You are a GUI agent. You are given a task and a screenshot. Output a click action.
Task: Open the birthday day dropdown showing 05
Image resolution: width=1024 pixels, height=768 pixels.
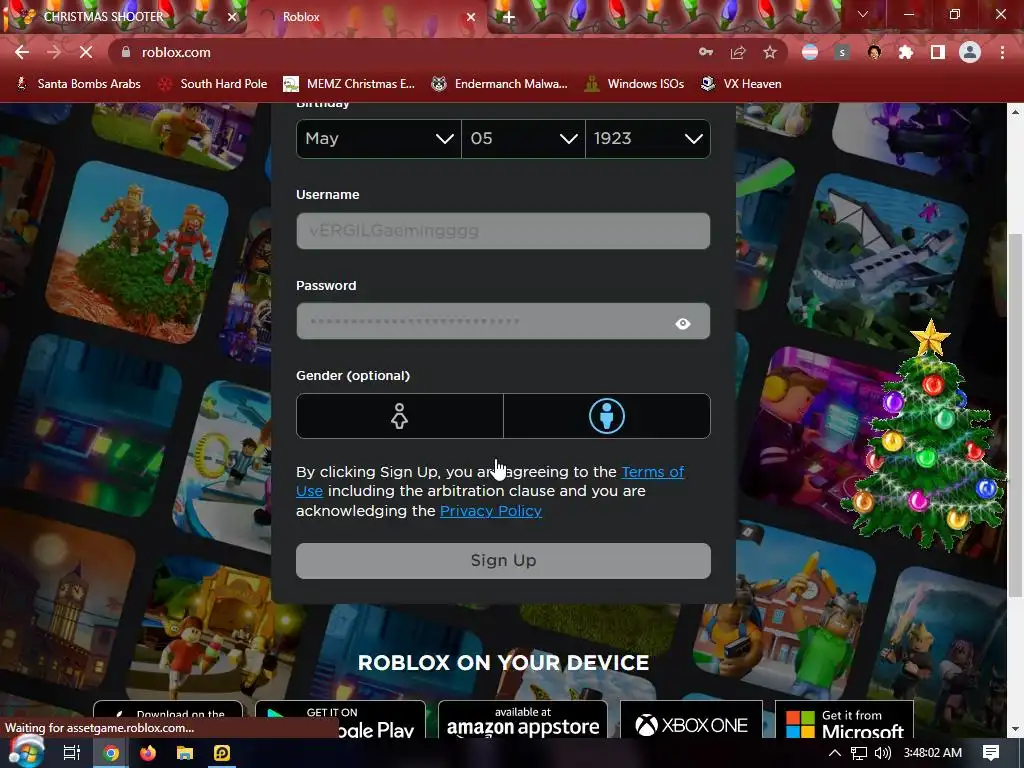[523, 138]
